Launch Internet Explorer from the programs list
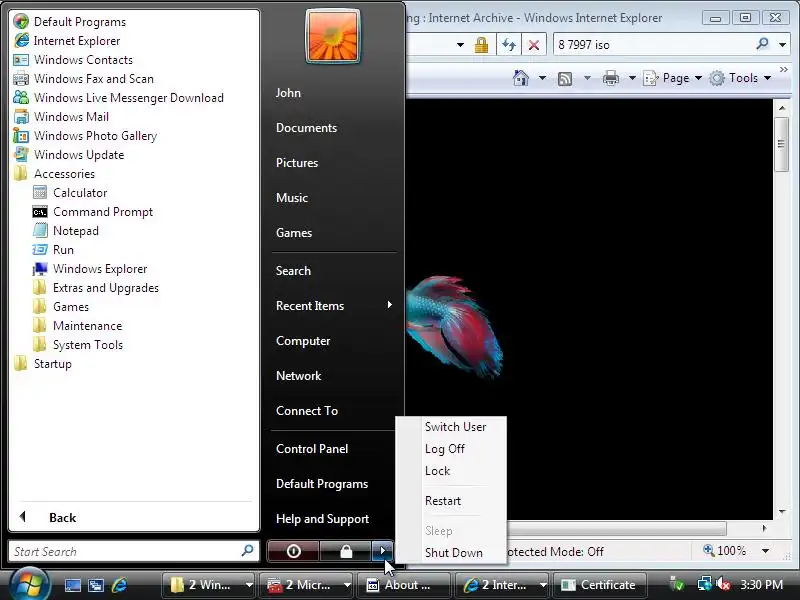This screenshot has height=600, width=800. (67, 41)
